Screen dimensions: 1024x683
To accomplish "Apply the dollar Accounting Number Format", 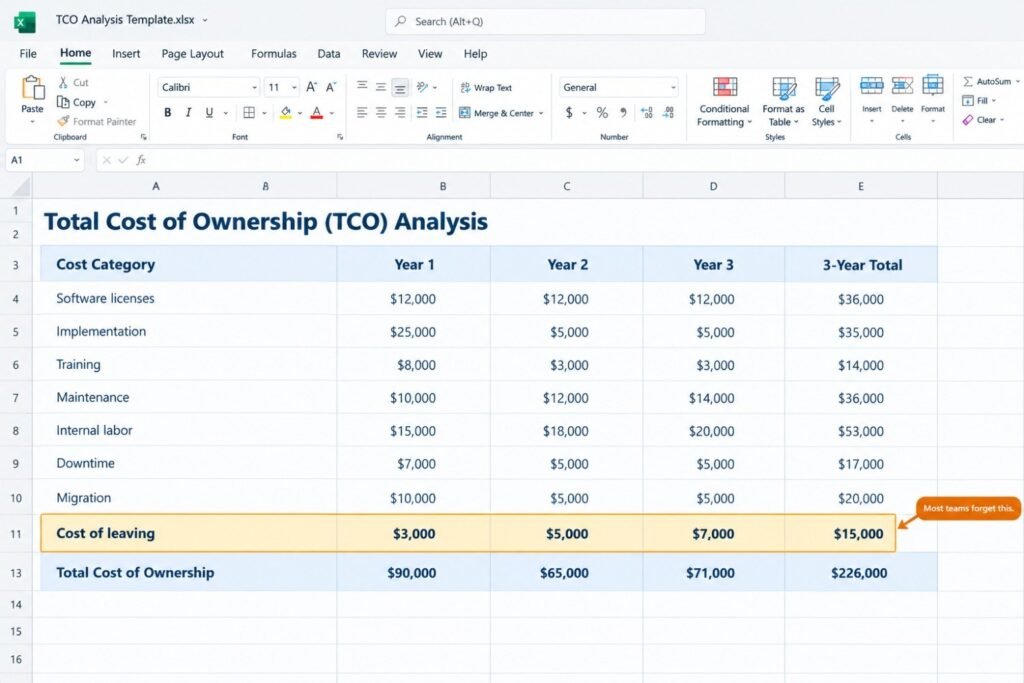I will [x=569, y=112].
